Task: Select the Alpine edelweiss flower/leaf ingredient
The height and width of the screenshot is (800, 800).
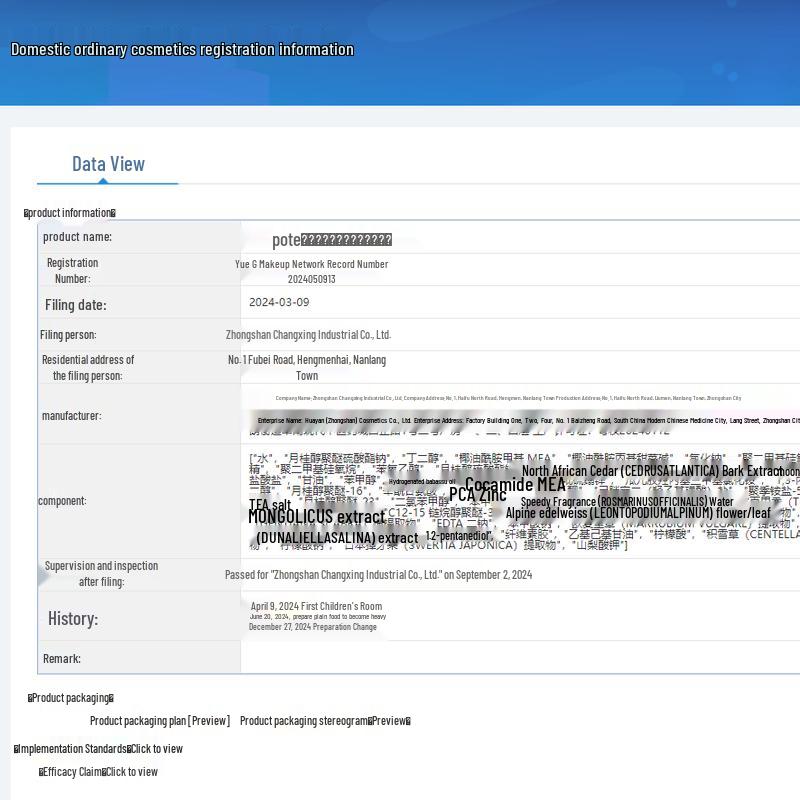Action: 638,513
